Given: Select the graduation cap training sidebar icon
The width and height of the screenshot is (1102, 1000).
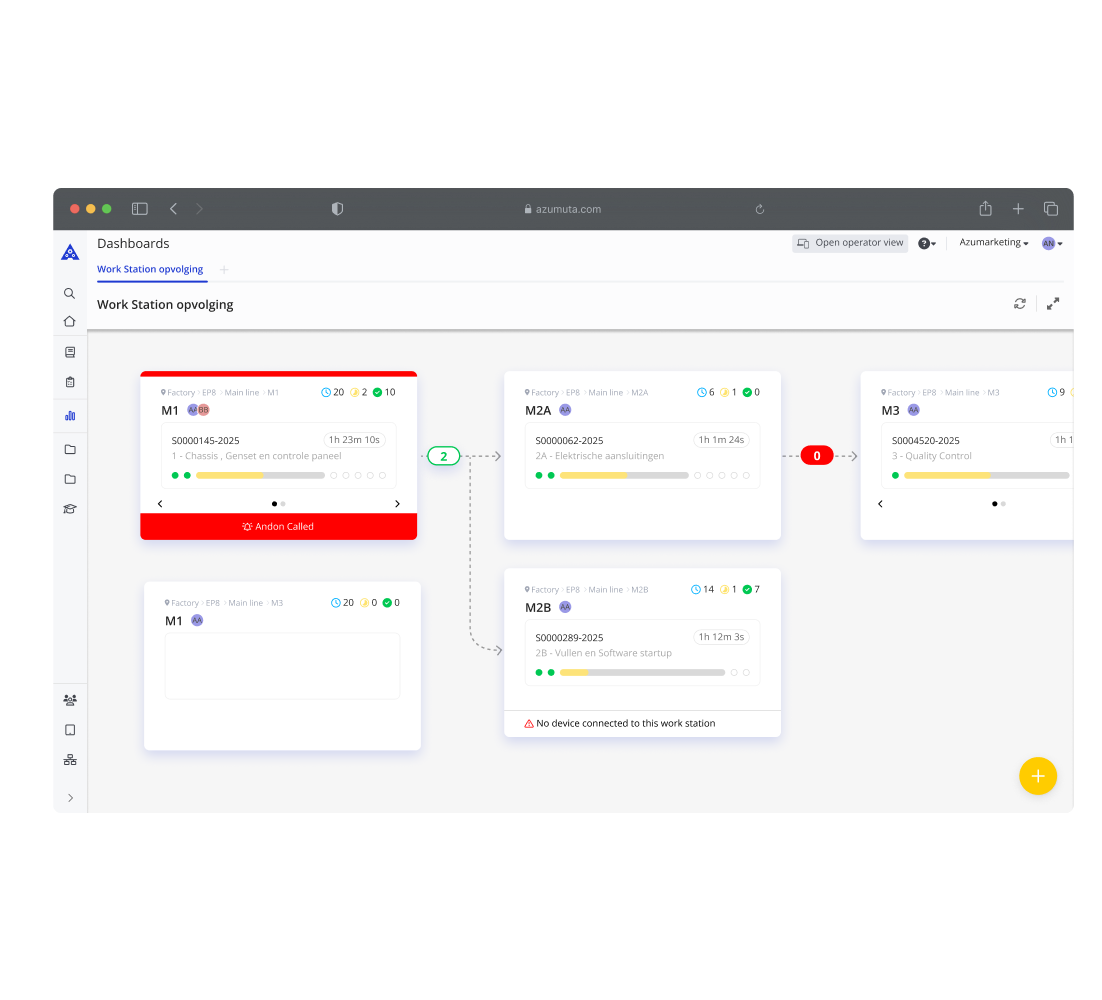Looking at the screenshot, I should coord(70,508).
